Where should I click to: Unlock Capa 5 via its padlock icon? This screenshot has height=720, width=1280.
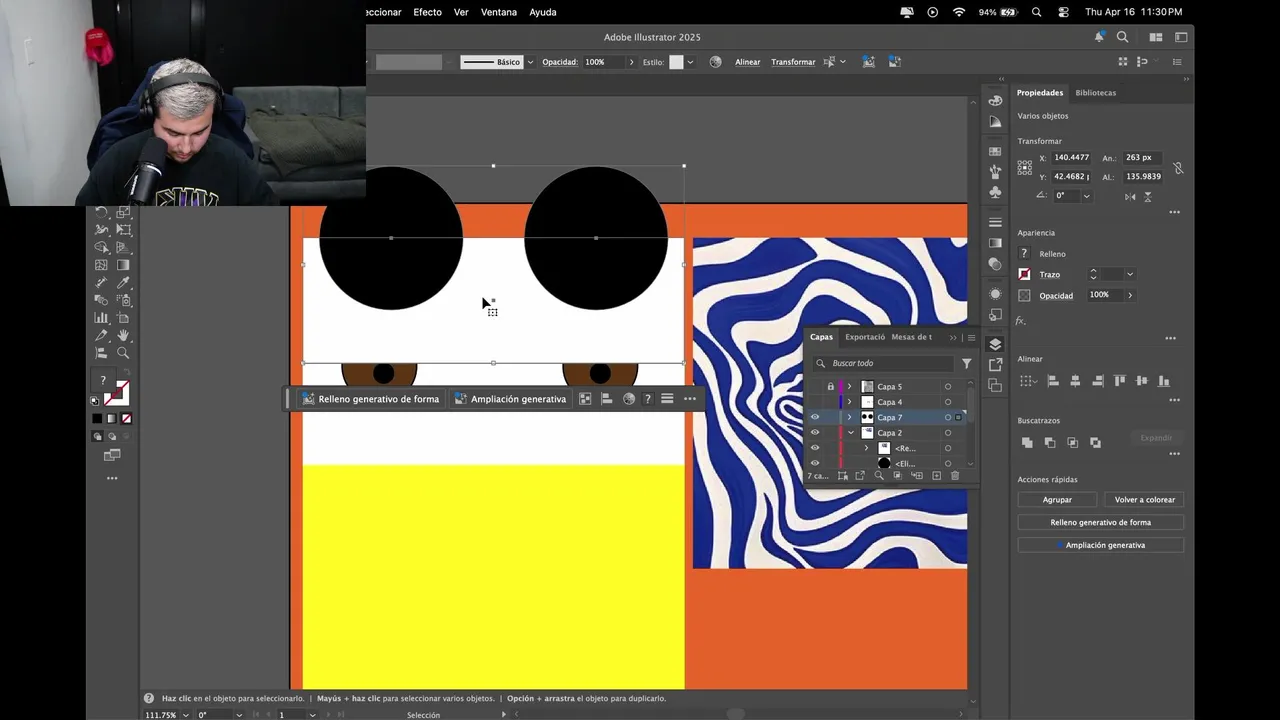[830, 387]
